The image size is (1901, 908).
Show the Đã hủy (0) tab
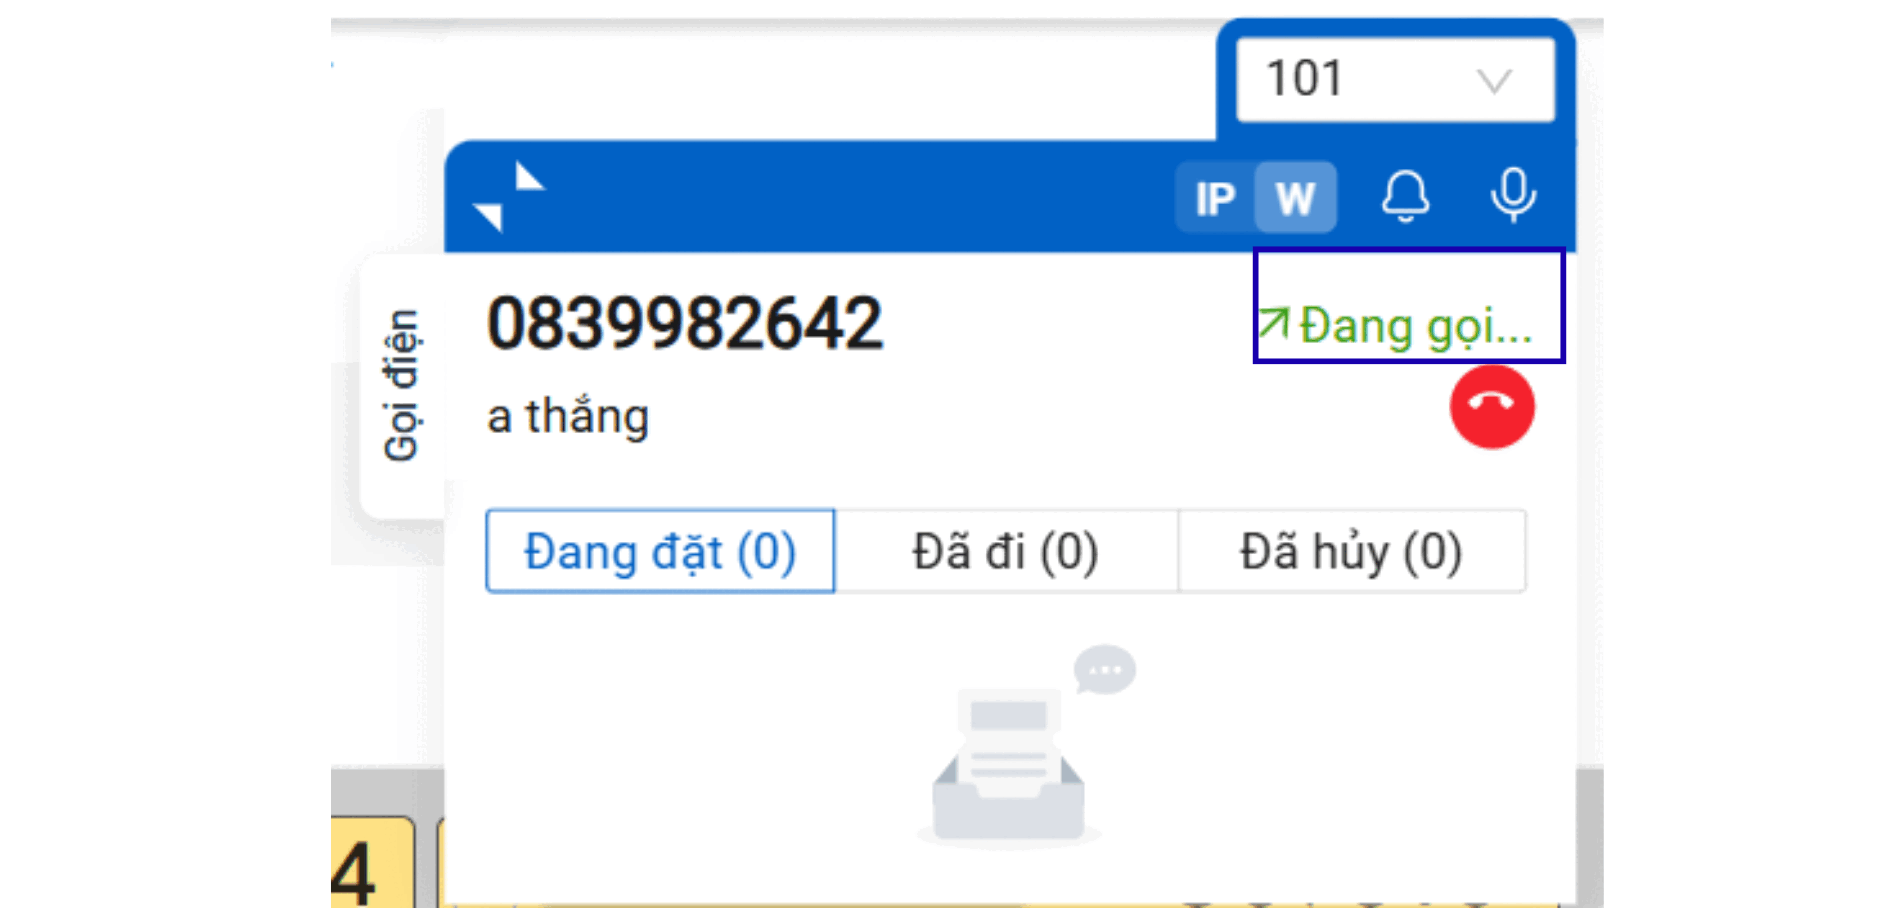[x=1351, y=552]
